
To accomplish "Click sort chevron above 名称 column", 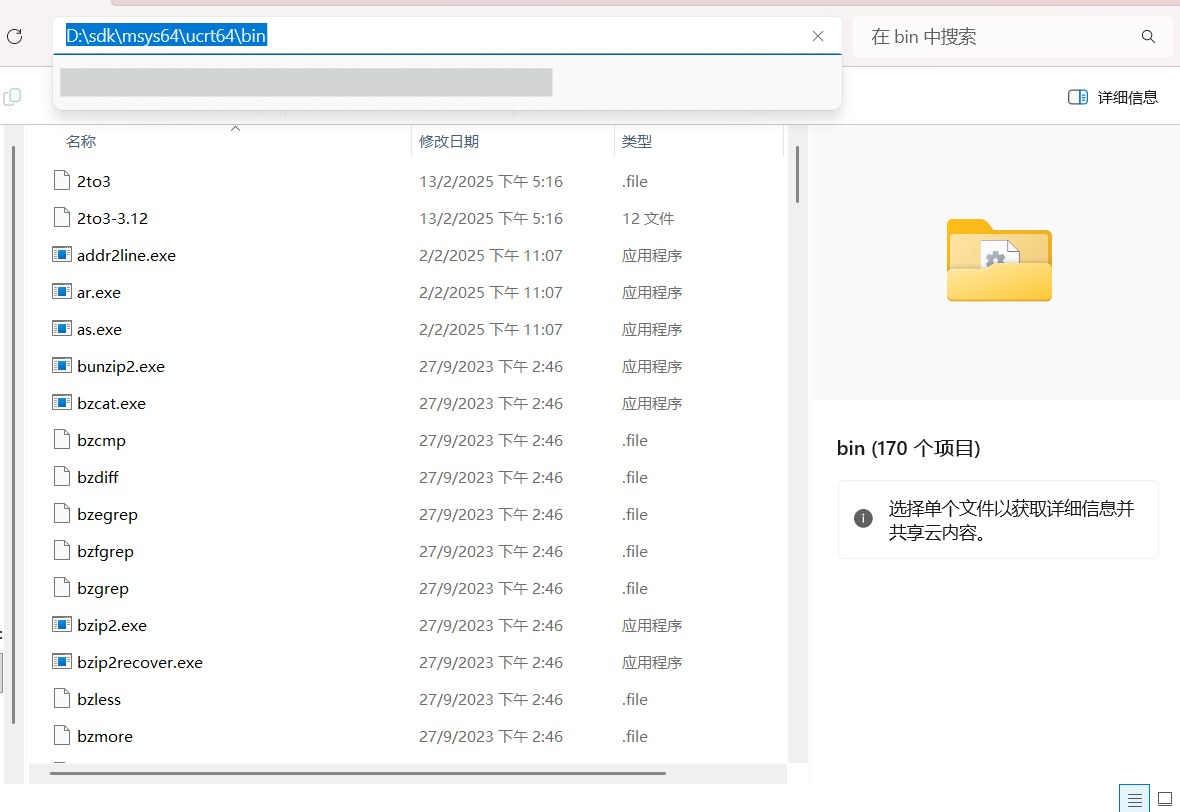I will (236, 129).
